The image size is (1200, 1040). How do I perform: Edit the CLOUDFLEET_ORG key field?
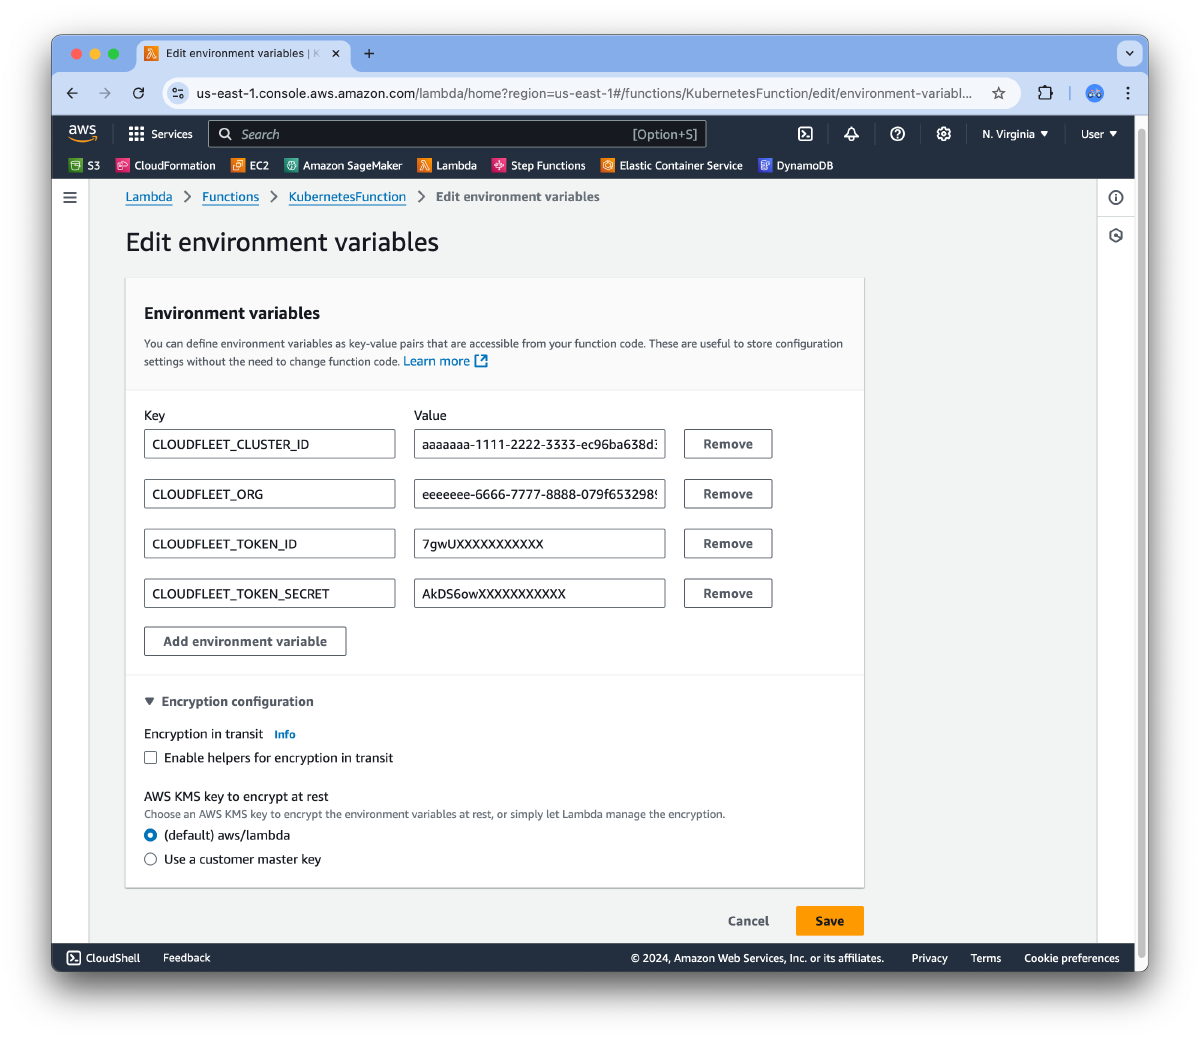click(x=270, y=494)
